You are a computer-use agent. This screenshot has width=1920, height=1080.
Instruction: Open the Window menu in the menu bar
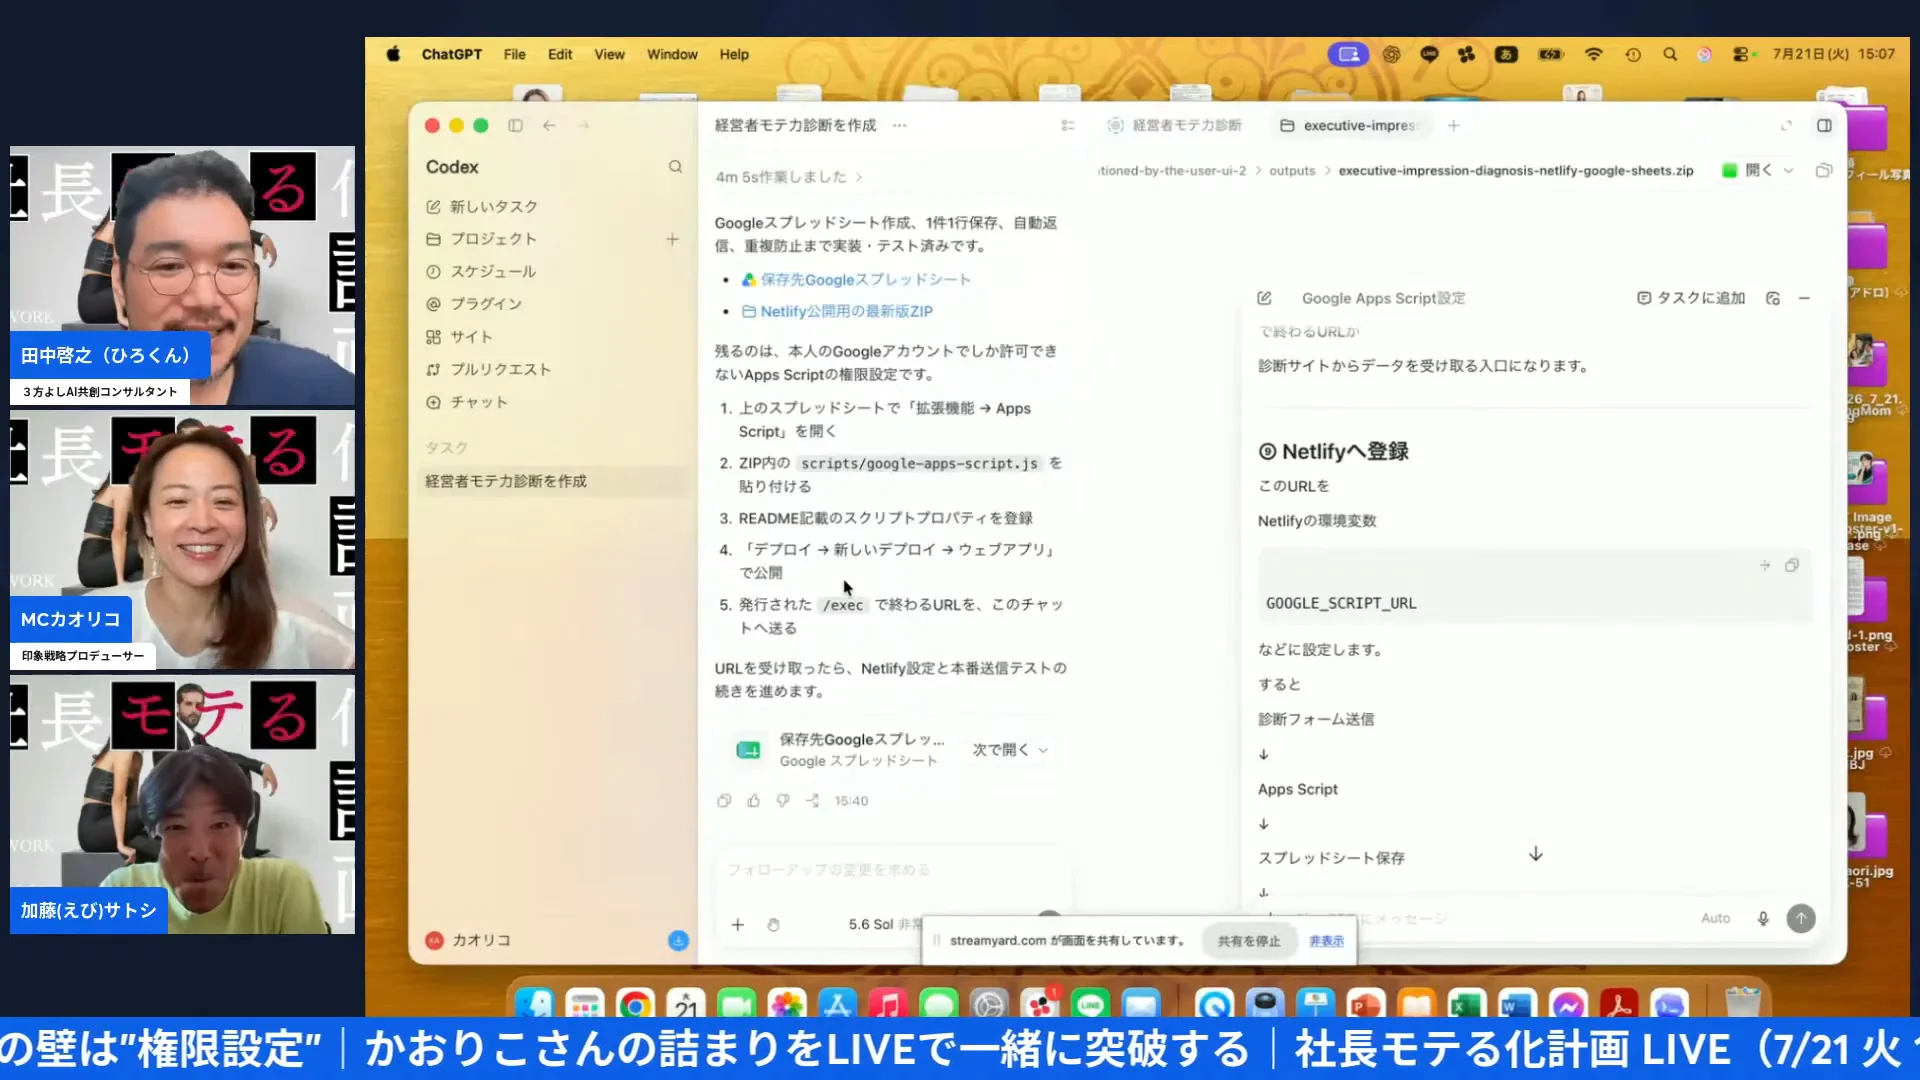tap(672, 54)
